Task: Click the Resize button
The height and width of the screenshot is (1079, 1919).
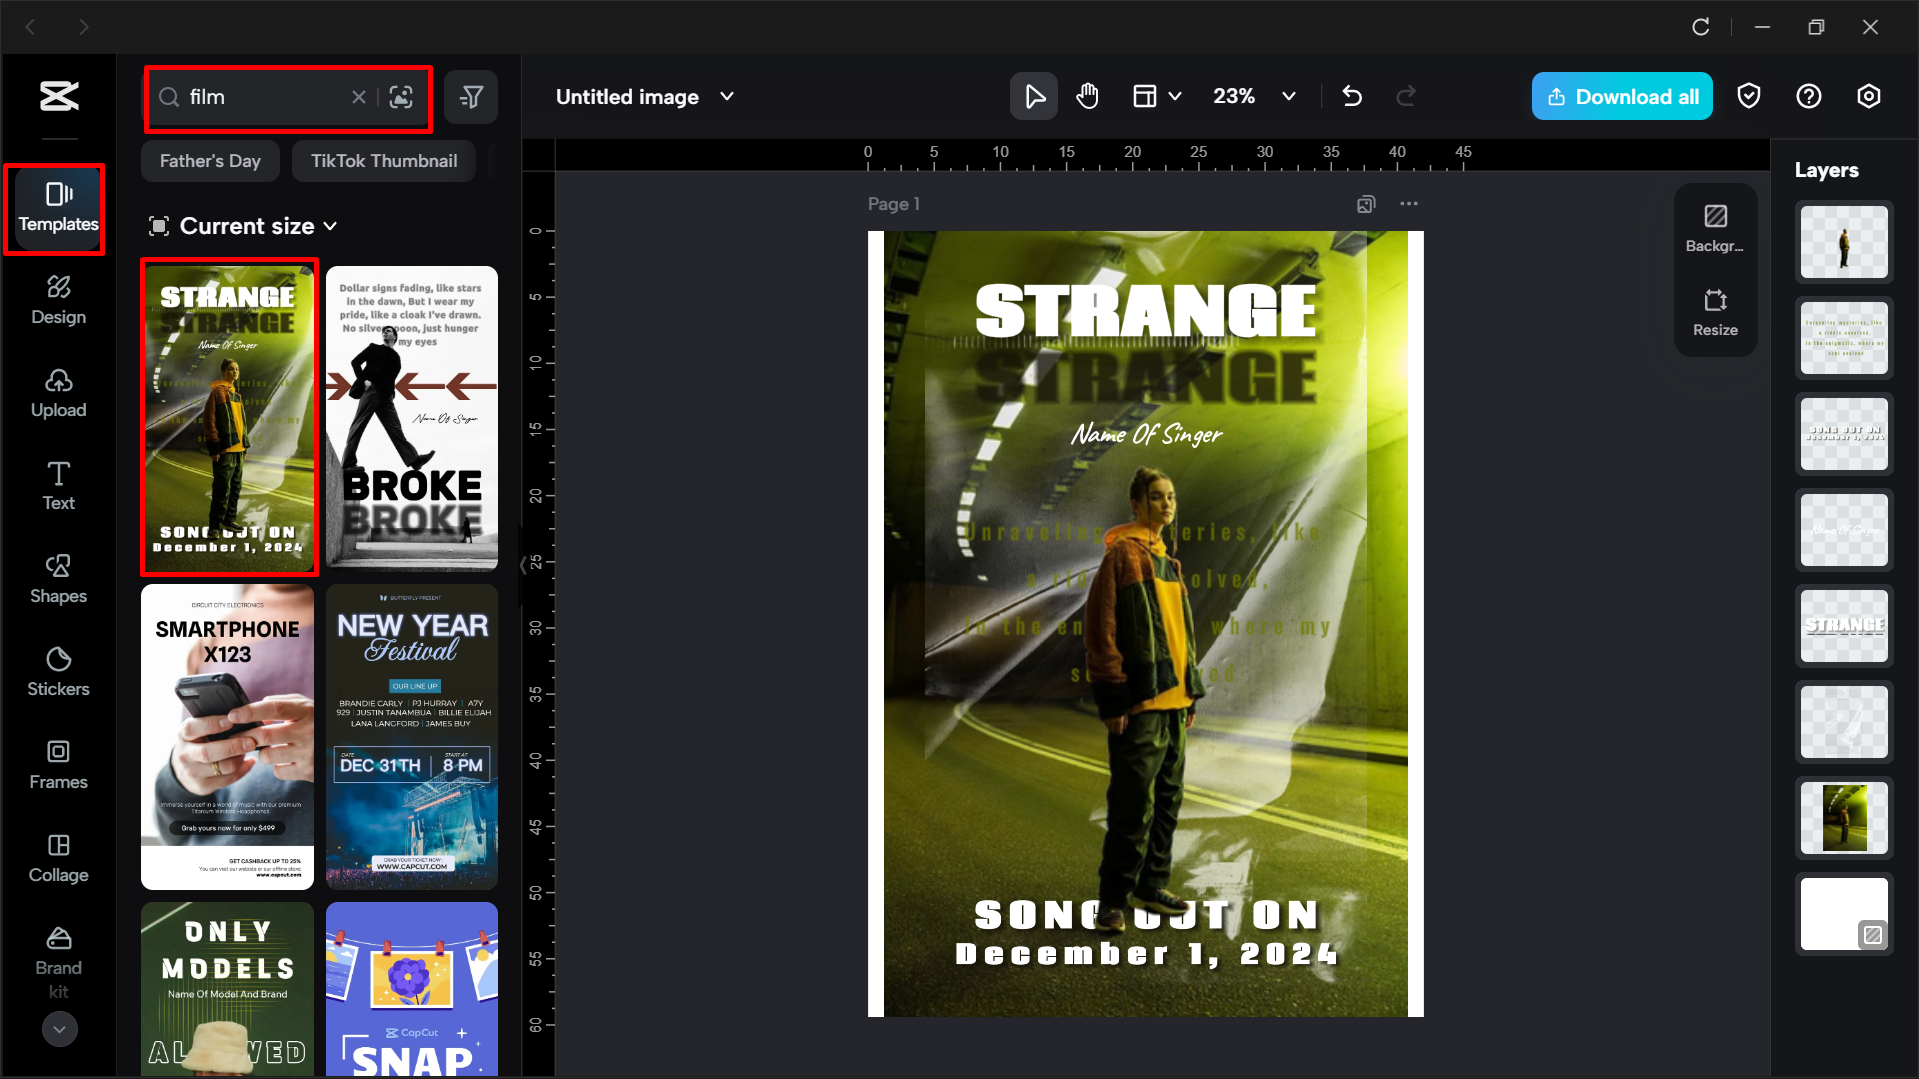Action: (x=1715, y=311)
